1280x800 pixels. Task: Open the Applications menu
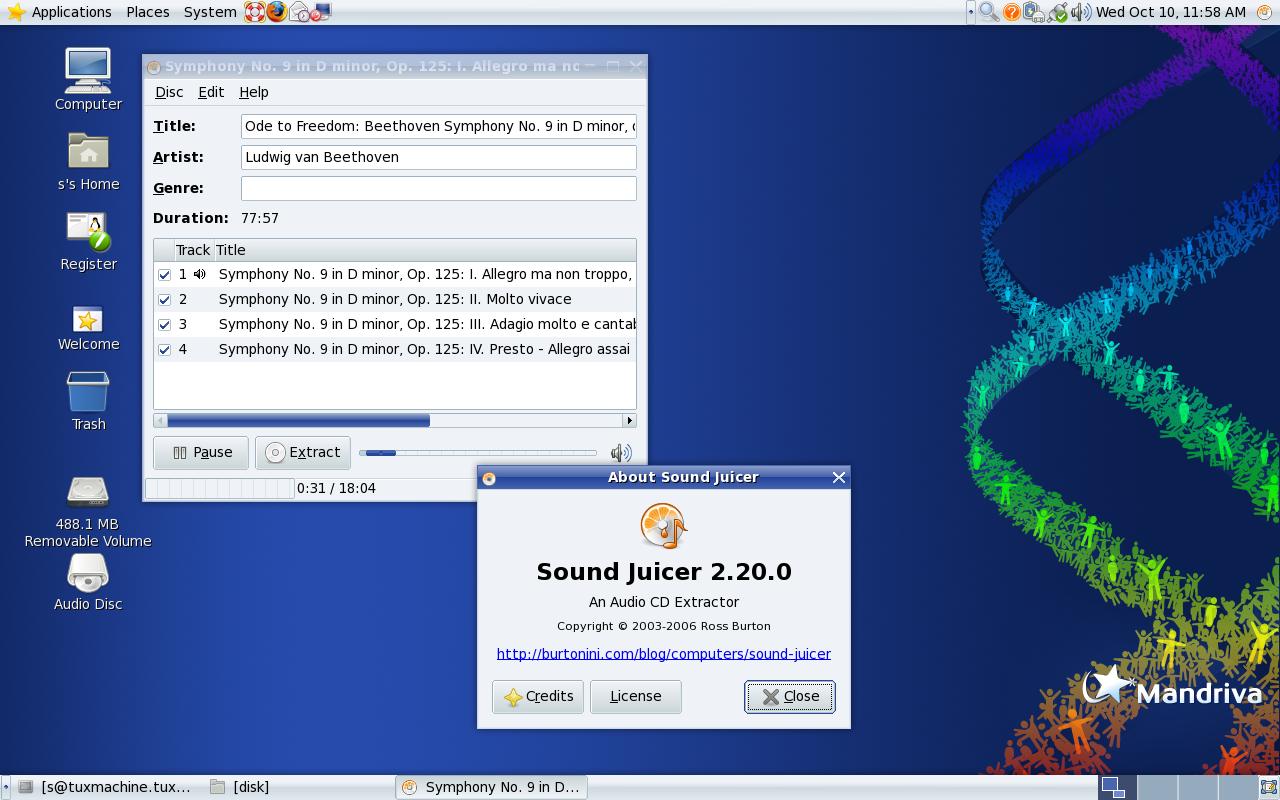point(72,12)
